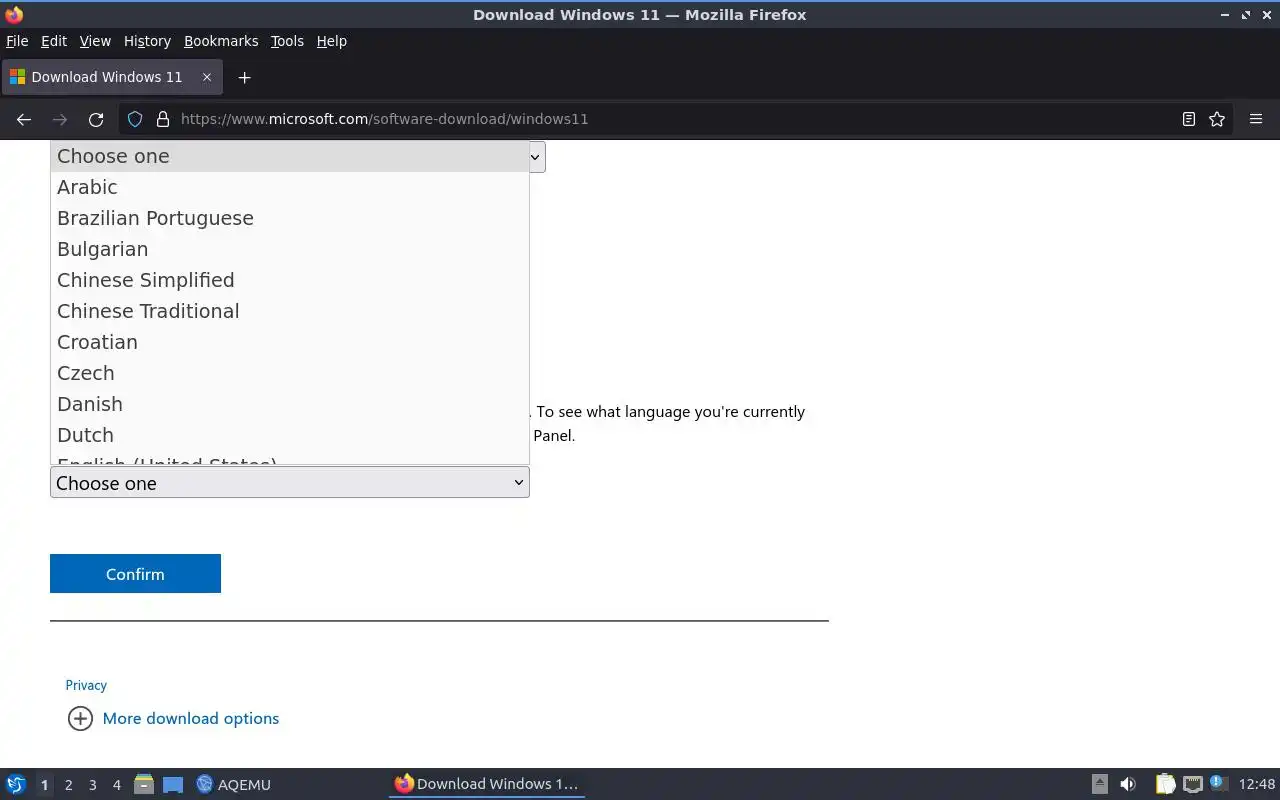Click the taskbar clock showing 12:48

click(x=1257, y=784)
